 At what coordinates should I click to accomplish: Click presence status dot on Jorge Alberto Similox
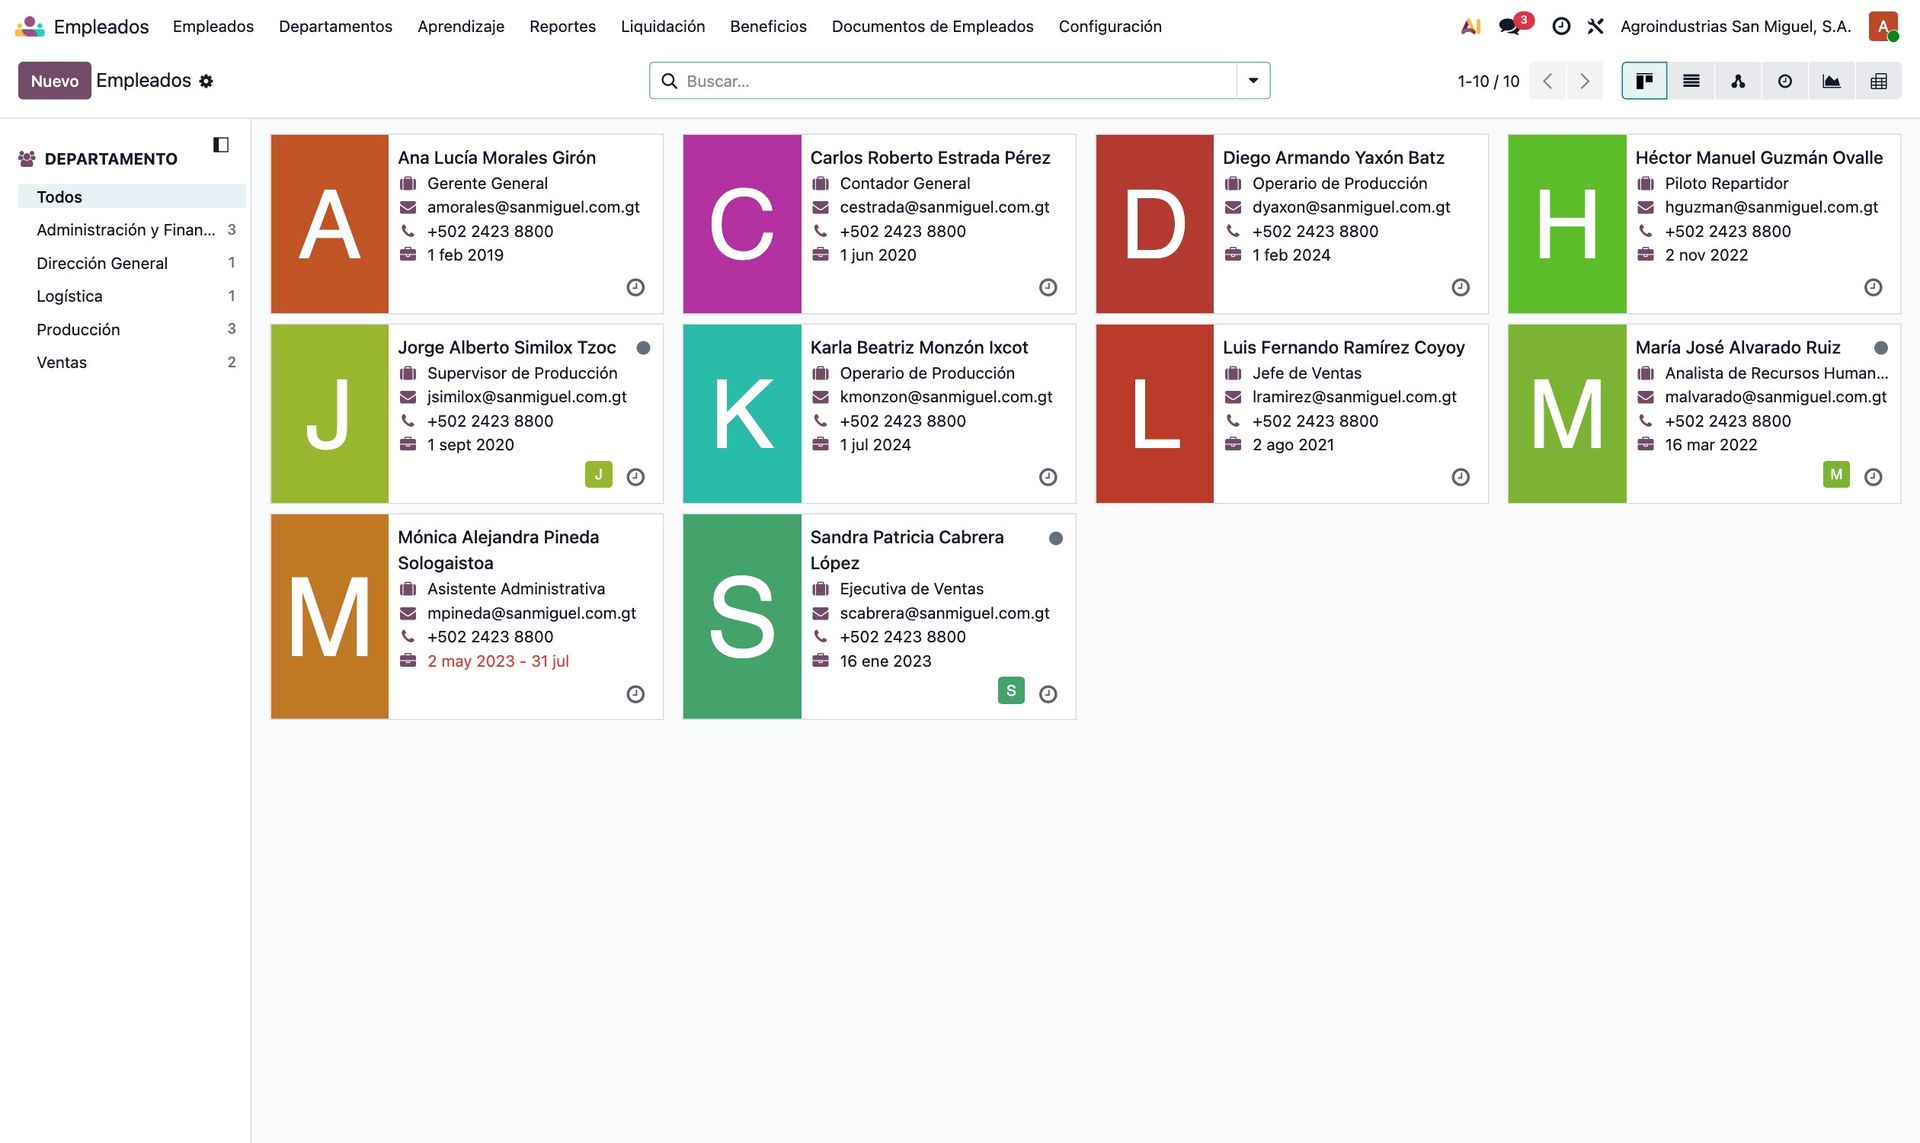tap(643, 348)
